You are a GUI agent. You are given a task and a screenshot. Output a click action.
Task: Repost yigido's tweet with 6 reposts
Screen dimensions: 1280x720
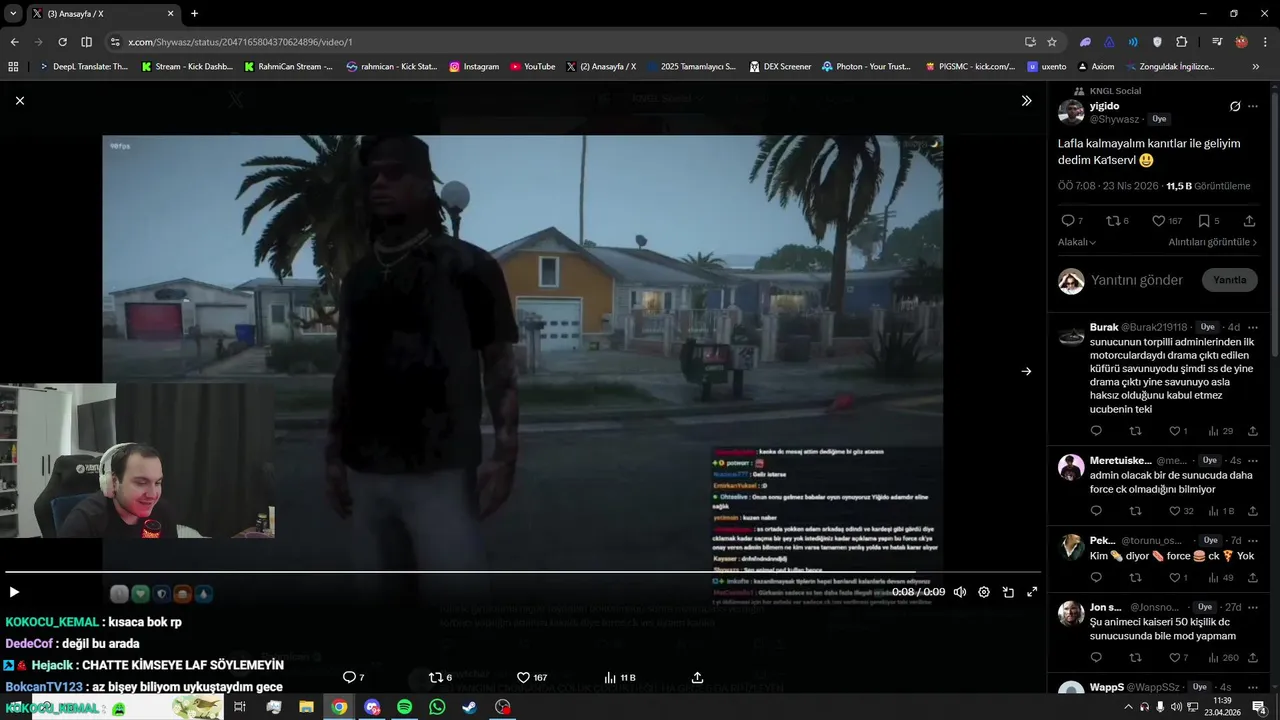click(1118, 221)
